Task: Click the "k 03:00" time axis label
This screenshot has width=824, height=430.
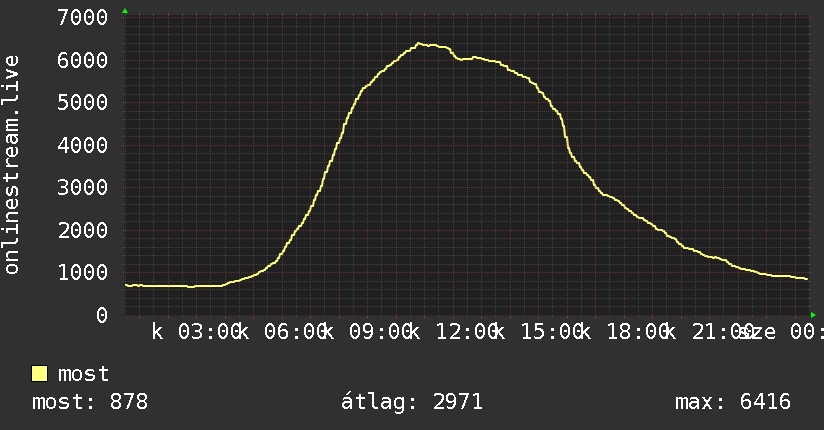Action: (x=197, y=332)
